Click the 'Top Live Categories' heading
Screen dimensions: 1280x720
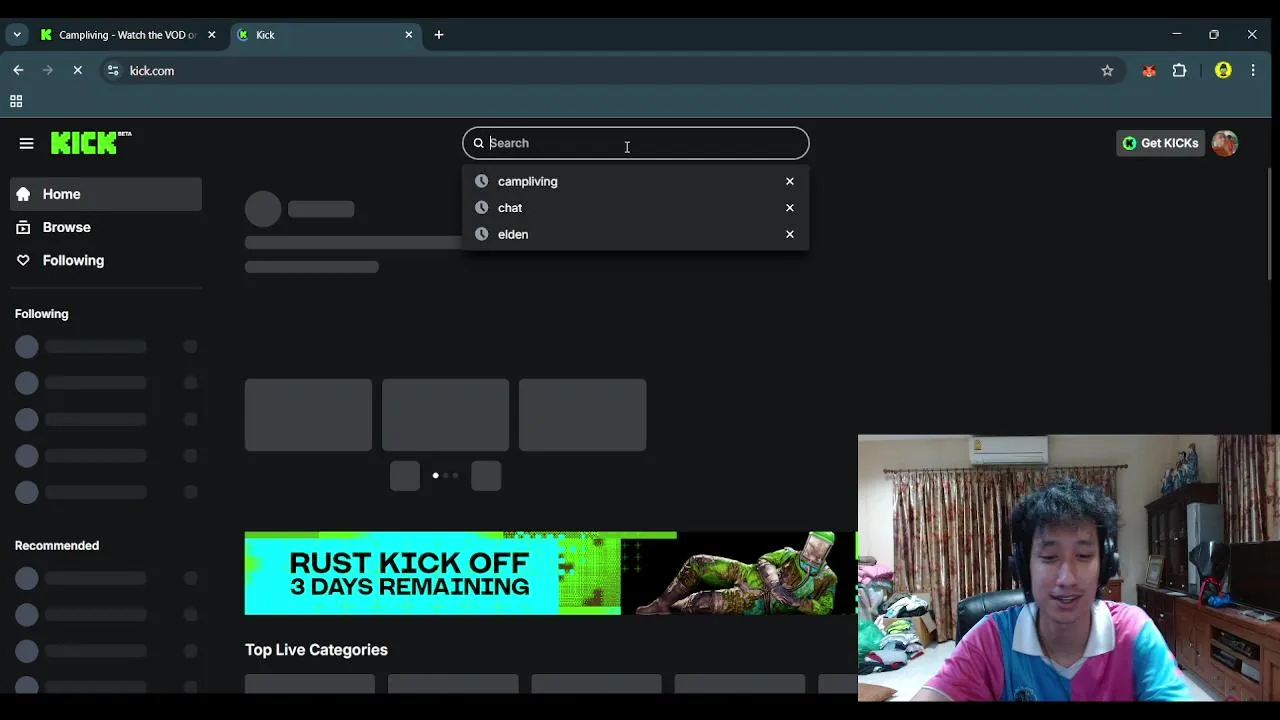(316, 650)
